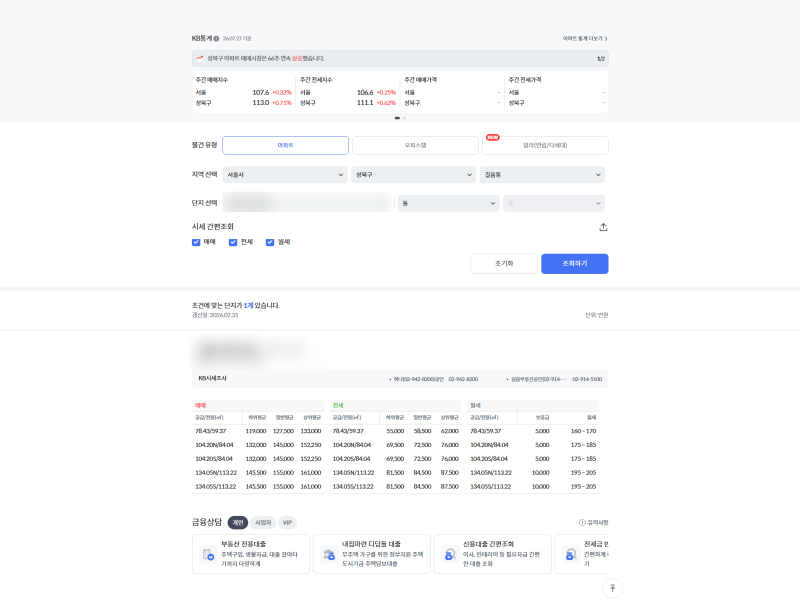The width and height of the screenshot is (800, 605).
Task: Click the info icon next to KB통계
Action: coord(216,39)
